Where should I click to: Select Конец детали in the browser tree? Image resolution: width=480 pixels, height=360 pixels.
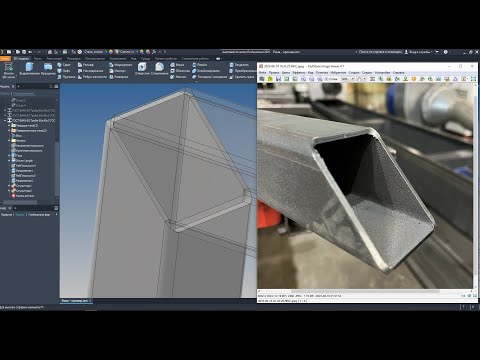click(x=23, y=196)
